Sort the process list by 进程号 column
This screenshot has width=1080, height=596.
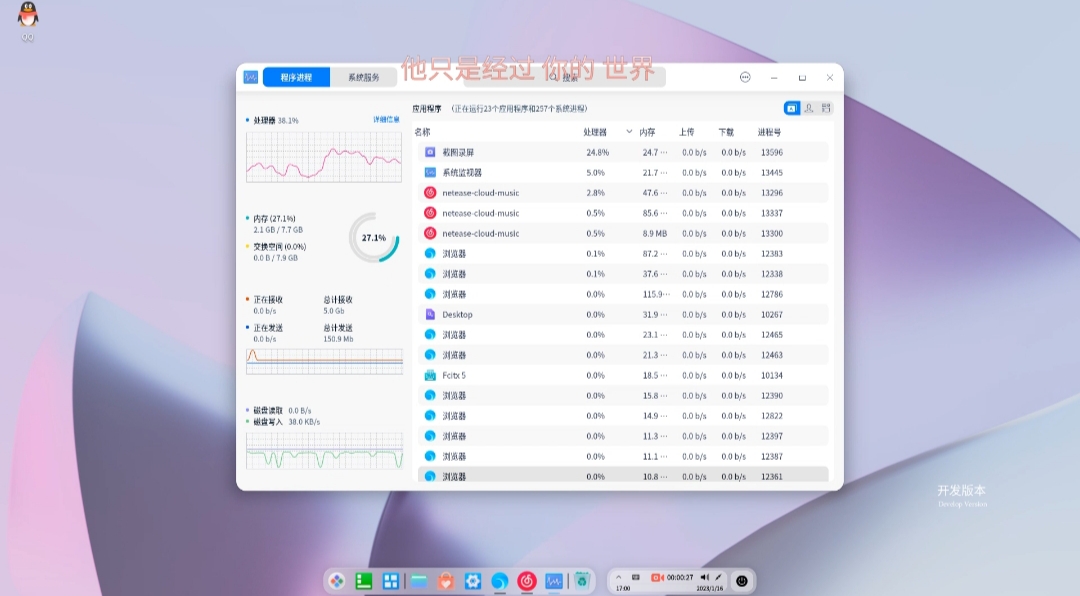click(769, 132)
